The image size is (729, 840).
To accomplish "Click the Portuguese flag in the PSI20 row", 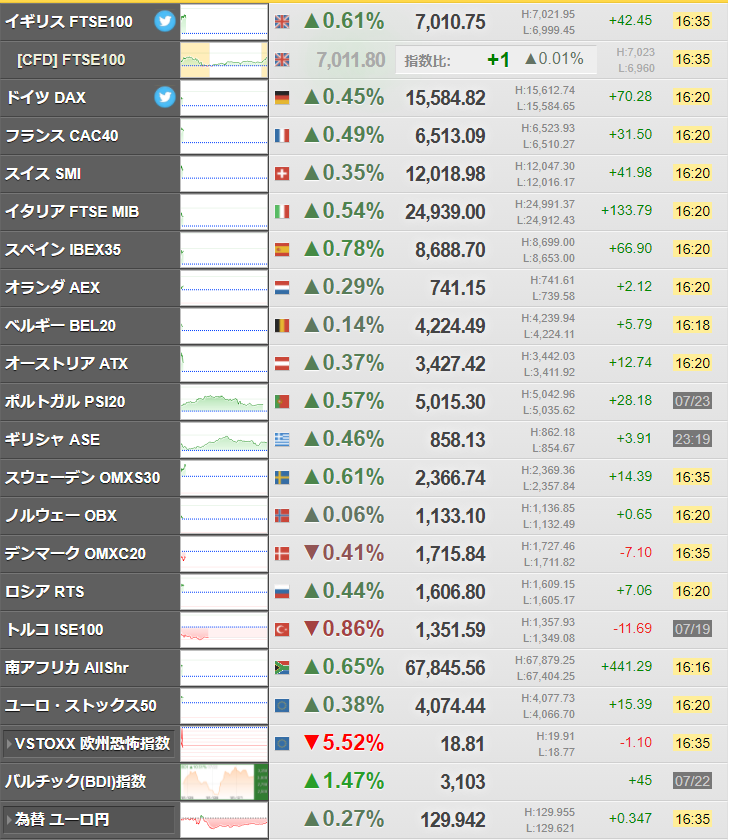I will (282, 402).
